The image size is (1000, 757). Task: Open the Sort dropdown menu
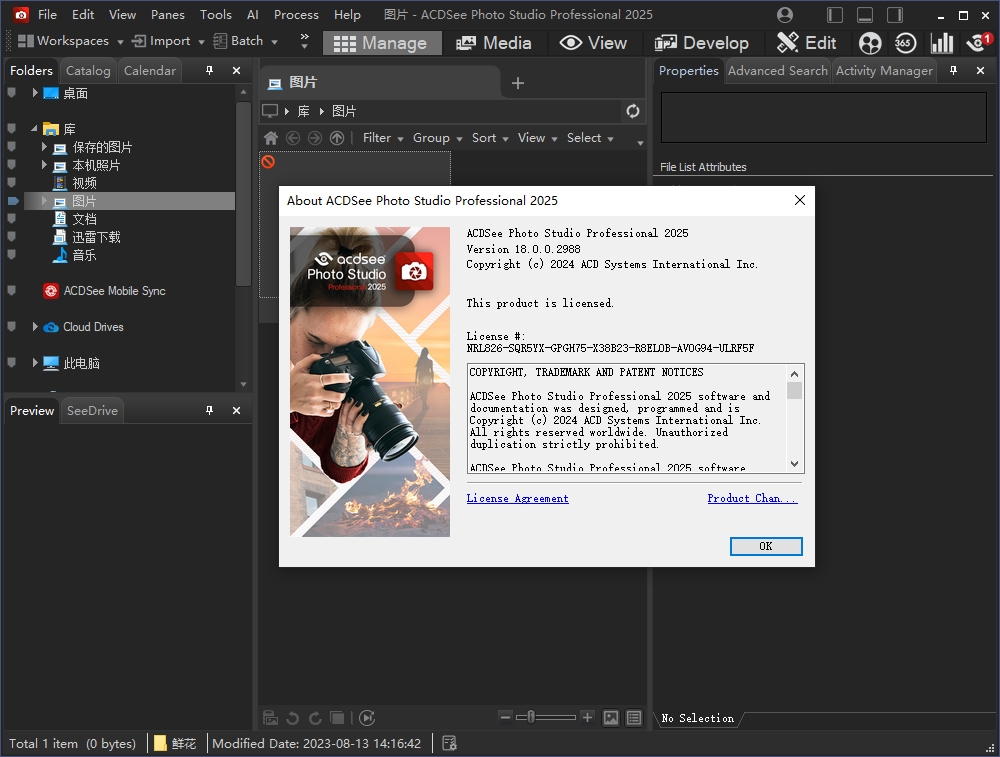490,138
